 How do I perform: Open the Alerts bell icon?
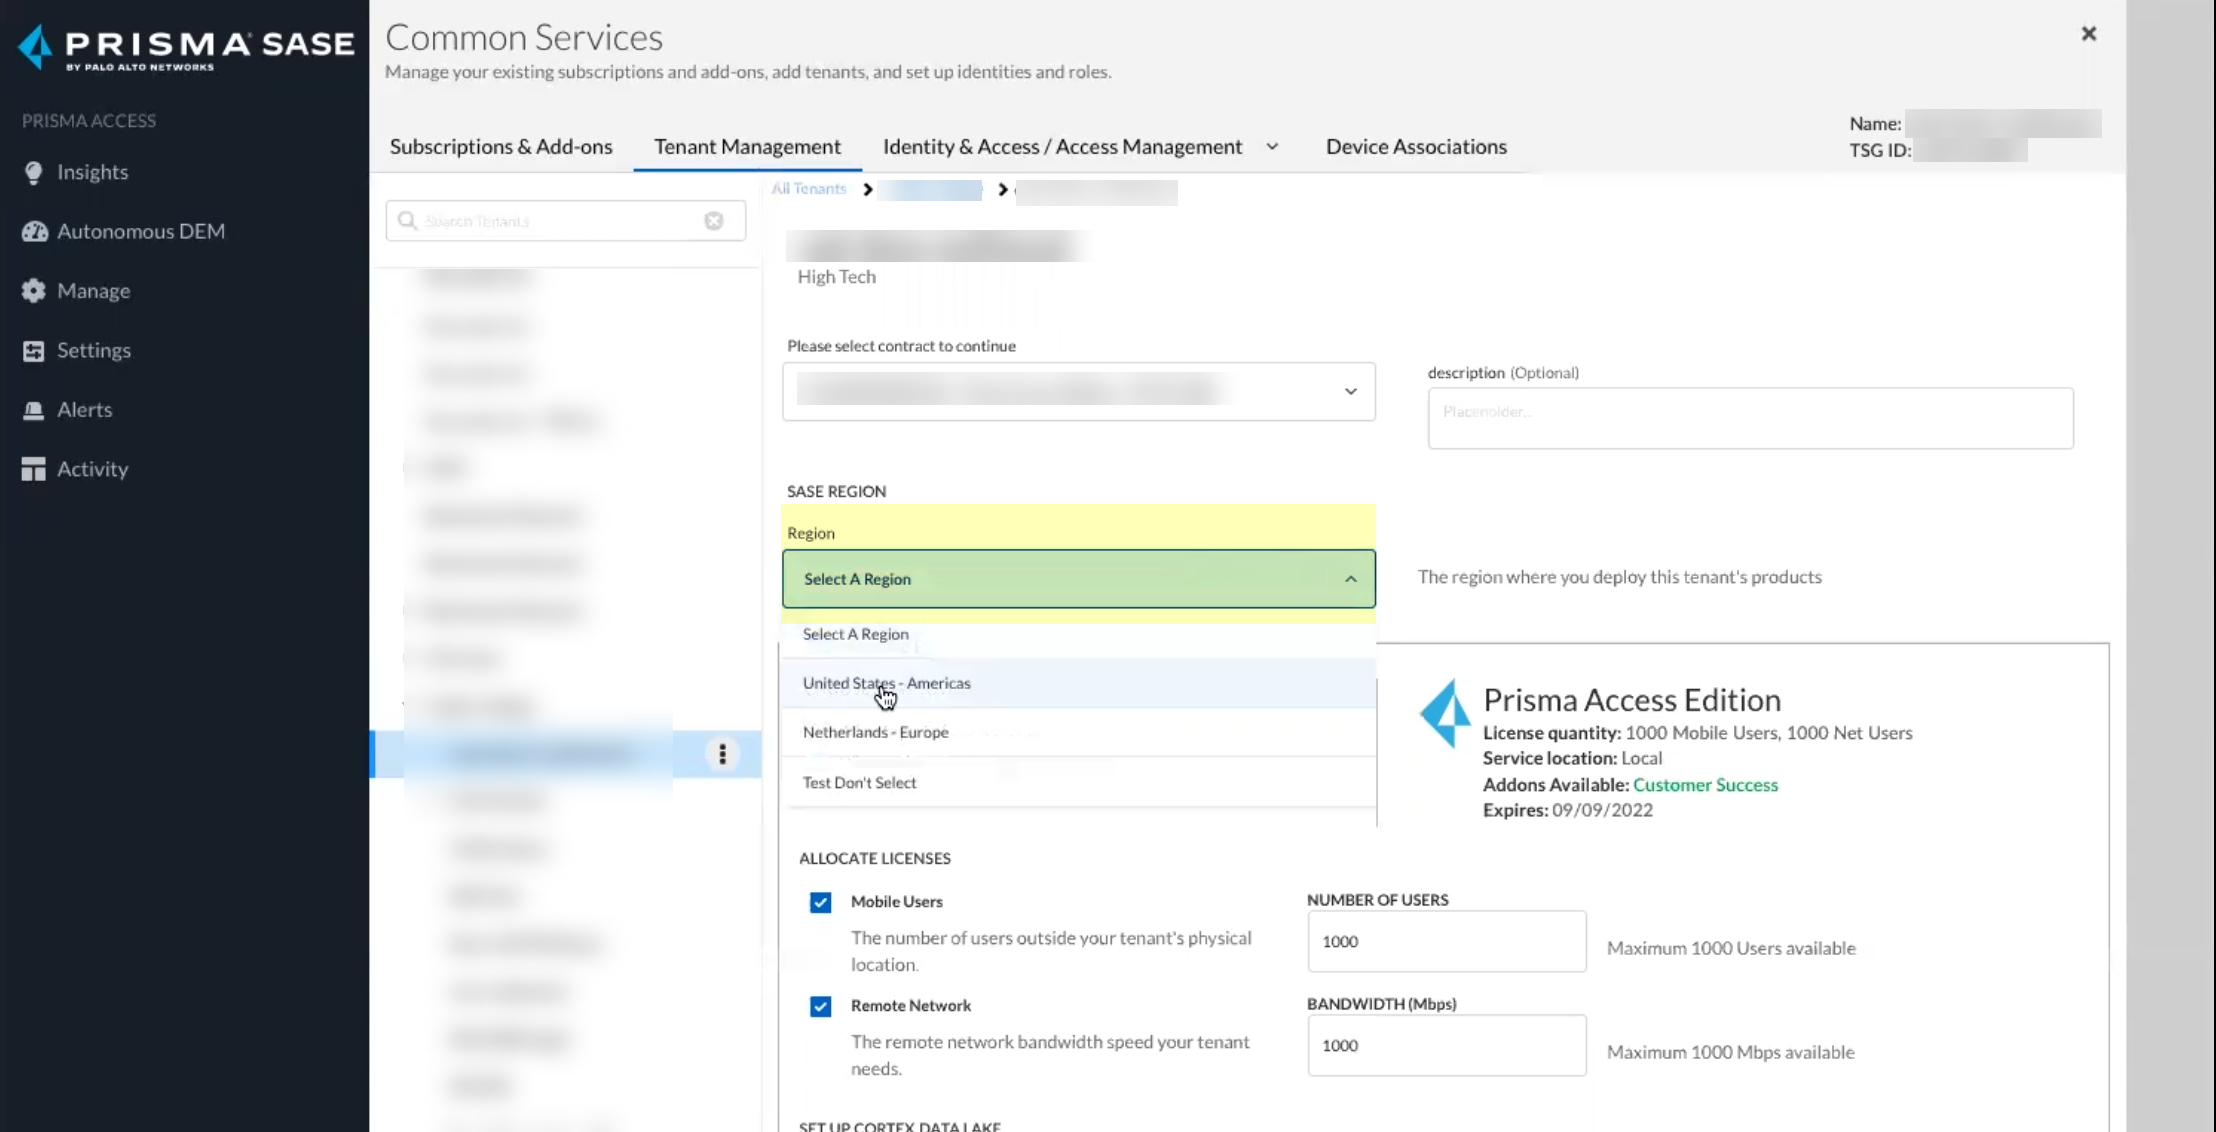point(34,410)
